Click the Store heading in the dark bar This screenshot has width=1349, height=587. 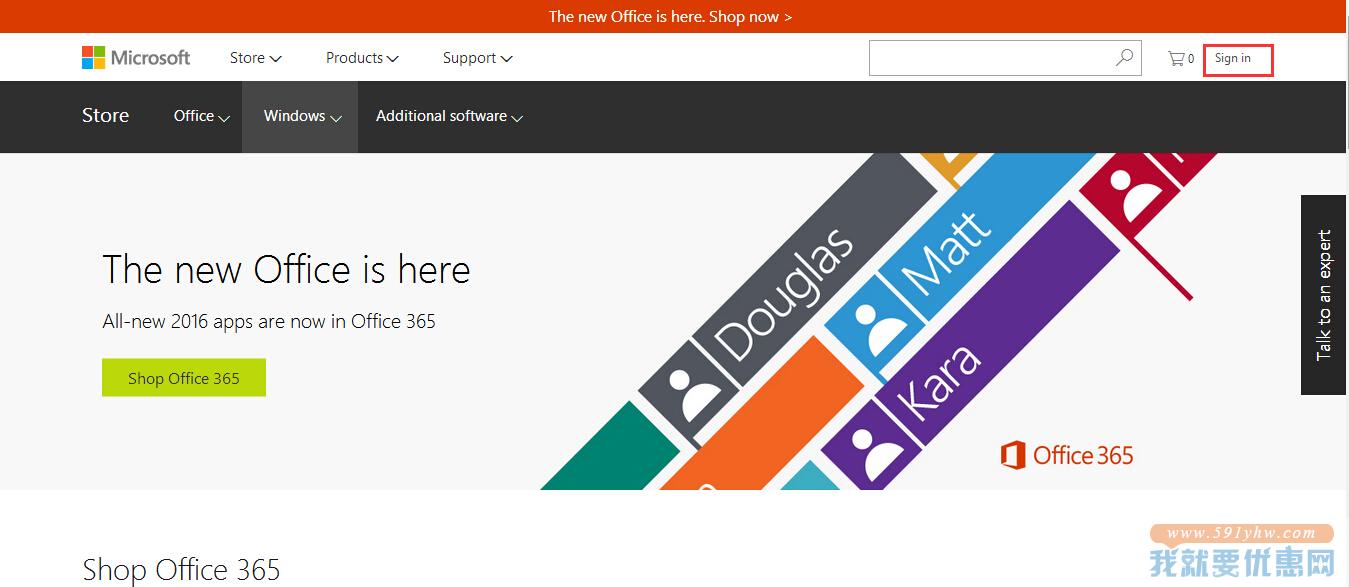point(105,116)
